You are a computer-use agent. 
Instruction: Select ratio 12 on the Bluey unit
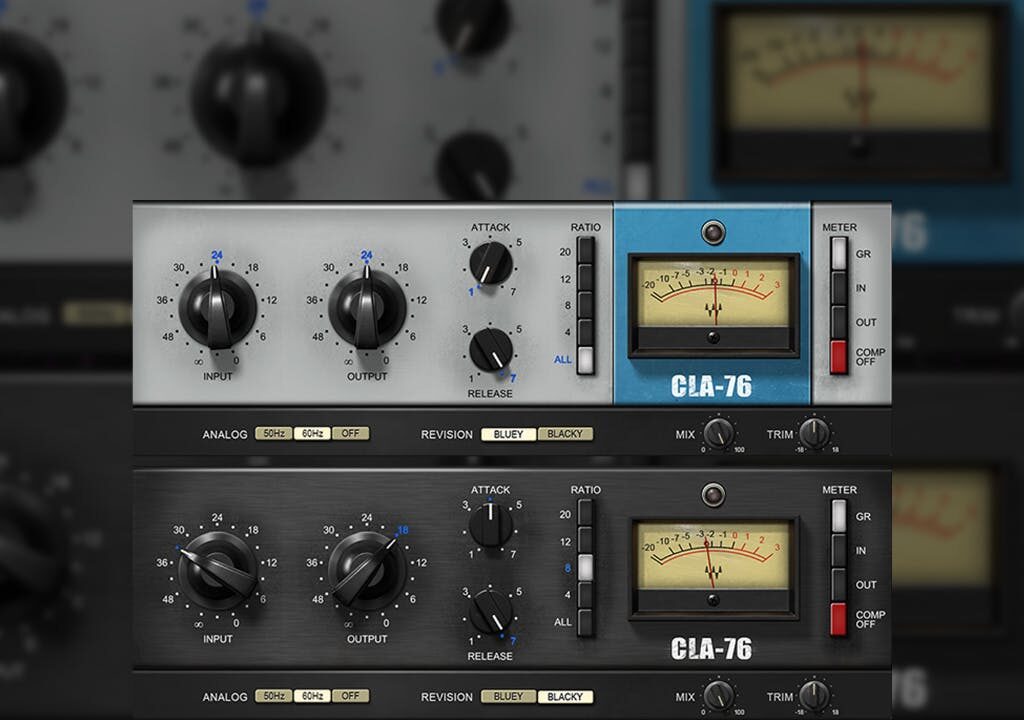[x=585, y=278]
